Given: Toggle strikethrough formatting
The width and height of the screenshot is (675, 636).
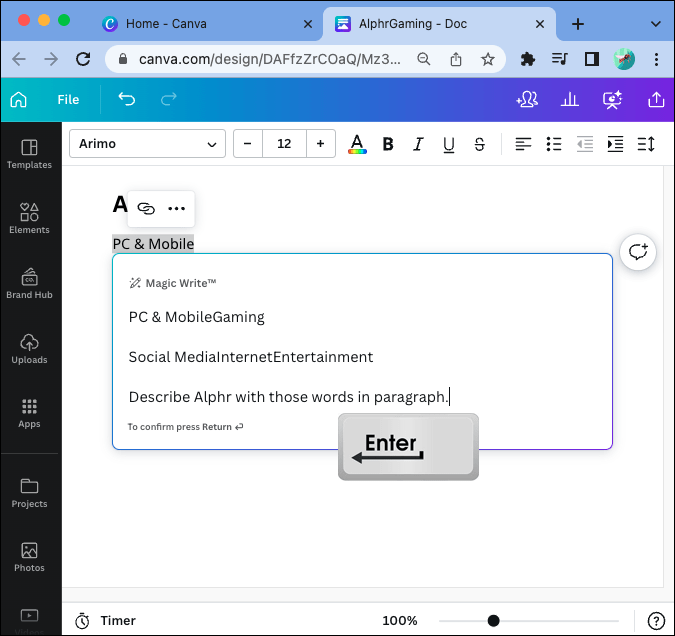Looking at the screenshot, I should pos(479,144).
